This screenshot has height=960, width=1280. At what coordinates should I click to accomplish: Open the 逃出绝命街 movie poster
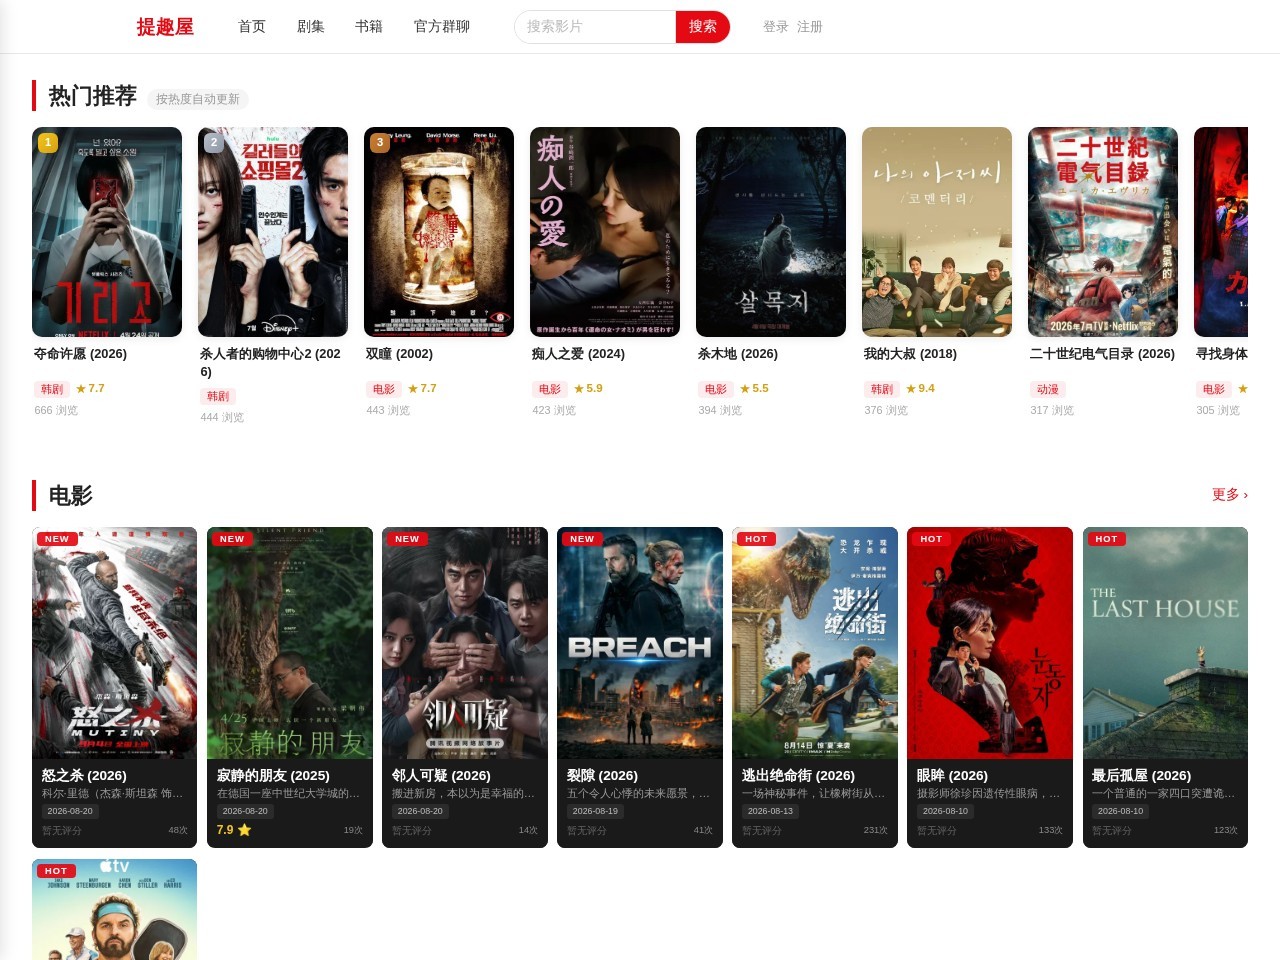[x=815, y=643]
